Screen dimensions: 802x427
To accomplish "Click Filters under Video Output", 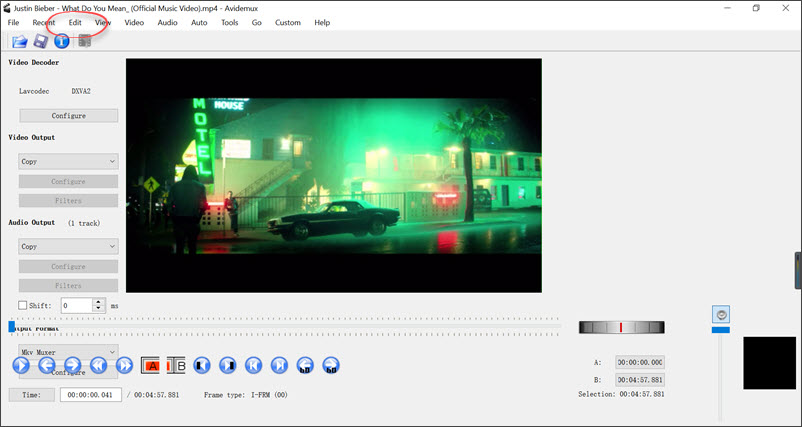I will pyautogui.click(x=69, y=200).
